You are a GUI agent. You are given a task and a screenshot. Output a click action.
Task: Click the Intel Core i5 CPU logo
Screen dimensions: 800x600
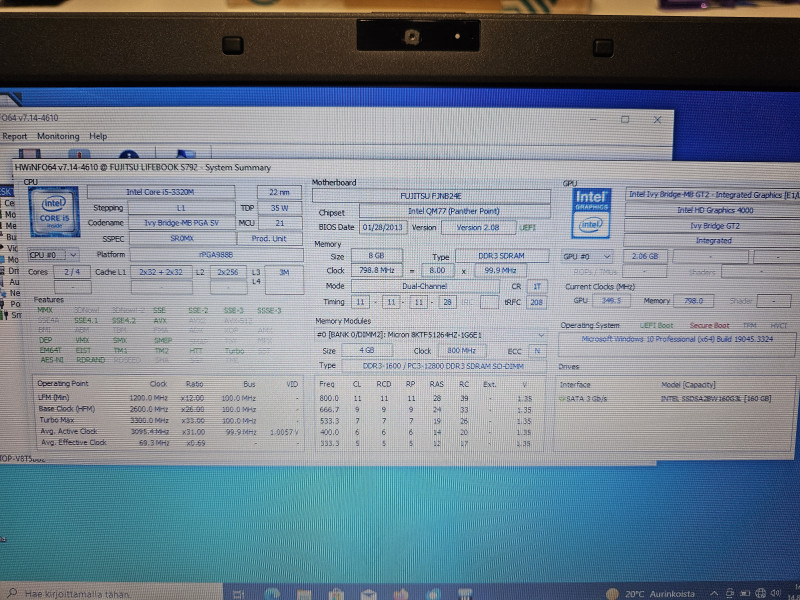[55, 212]
